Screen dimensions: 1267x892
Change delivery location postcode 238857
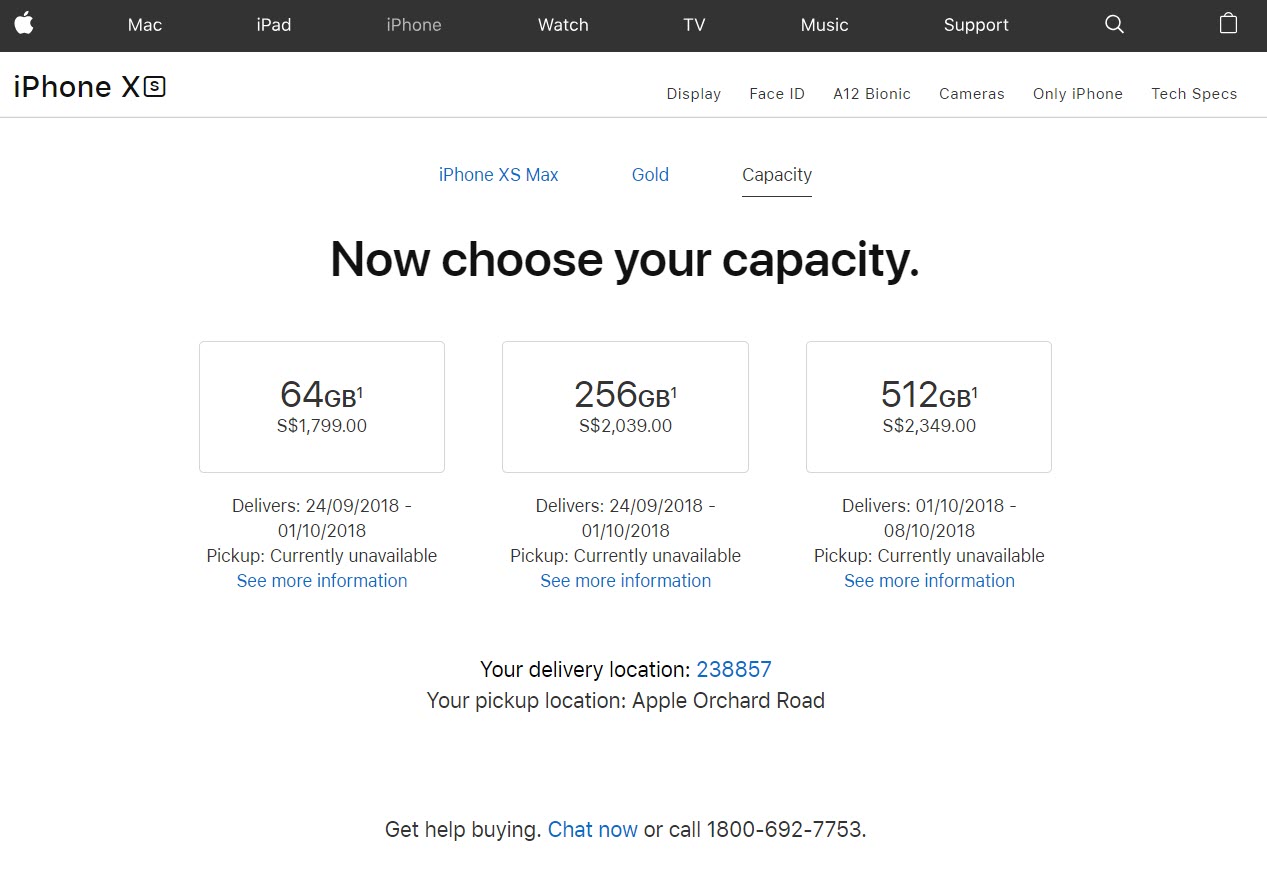734,669
